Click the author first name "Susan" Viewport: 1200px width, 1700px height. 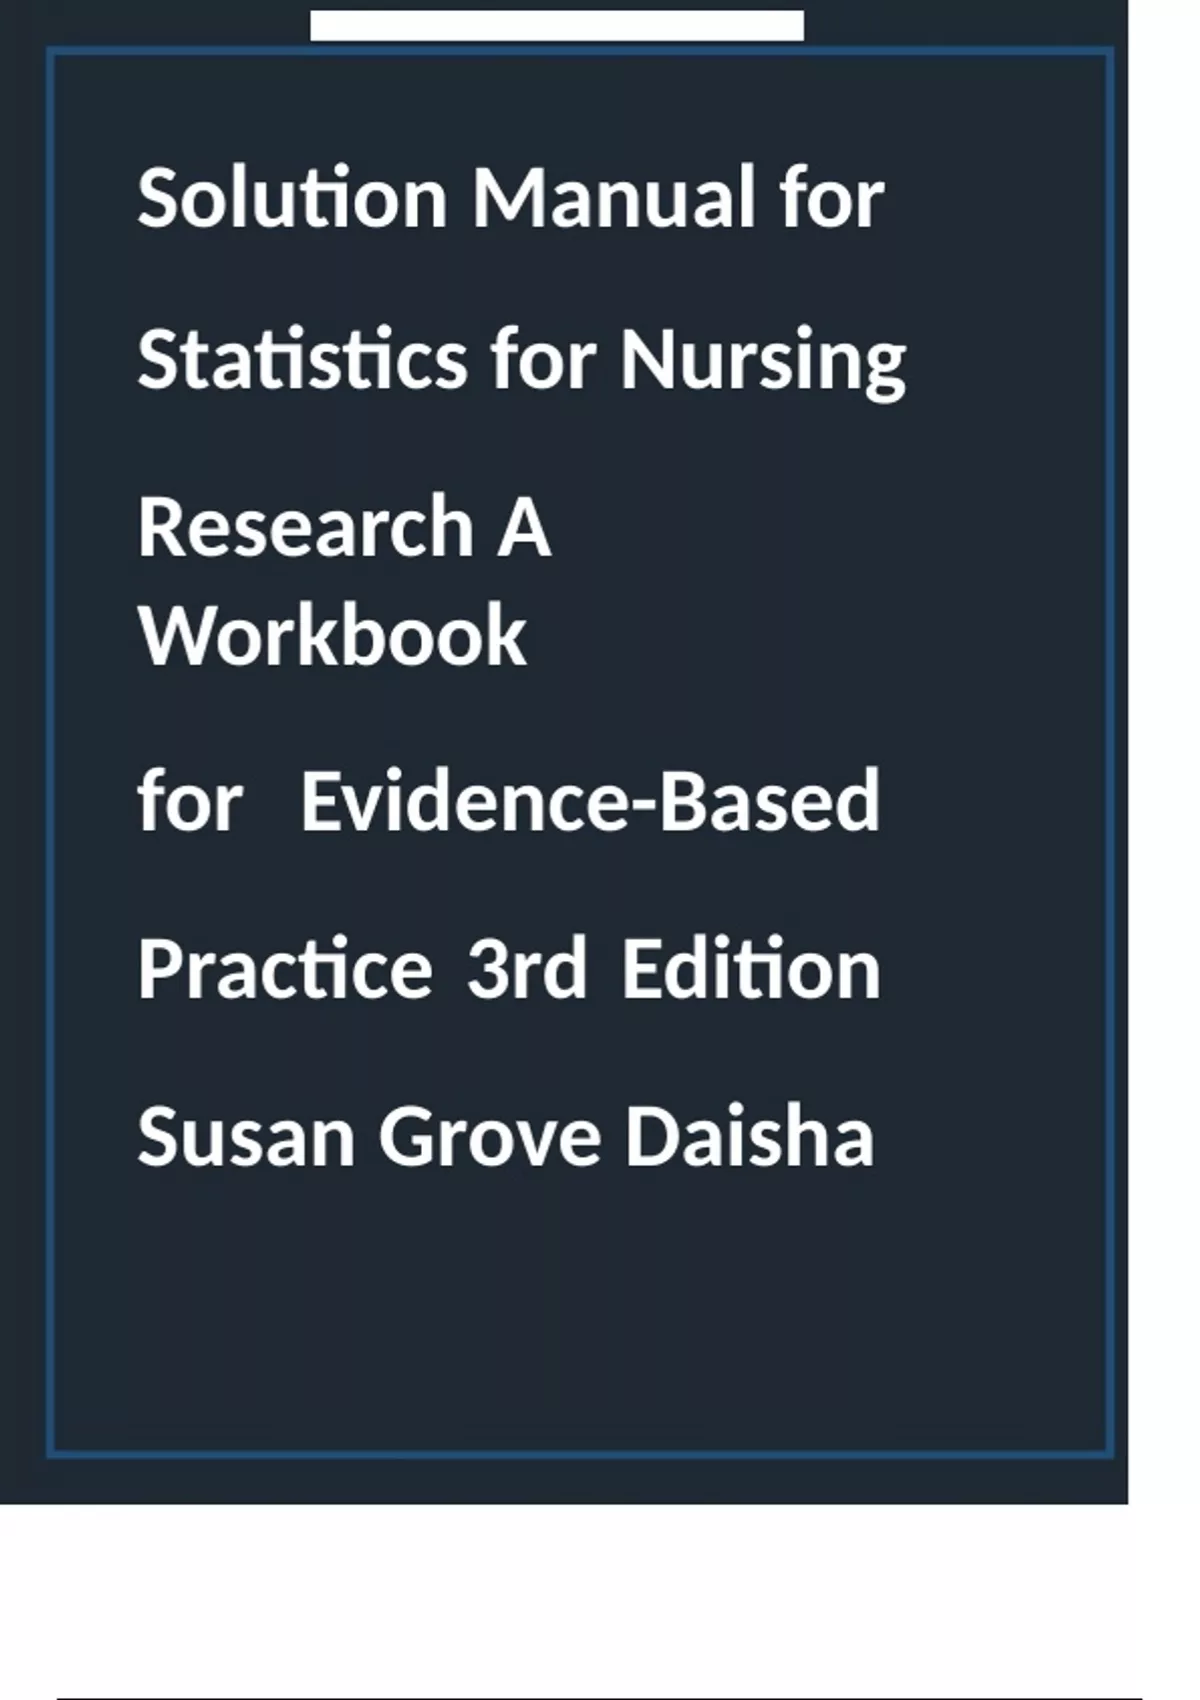point(246,1137)
